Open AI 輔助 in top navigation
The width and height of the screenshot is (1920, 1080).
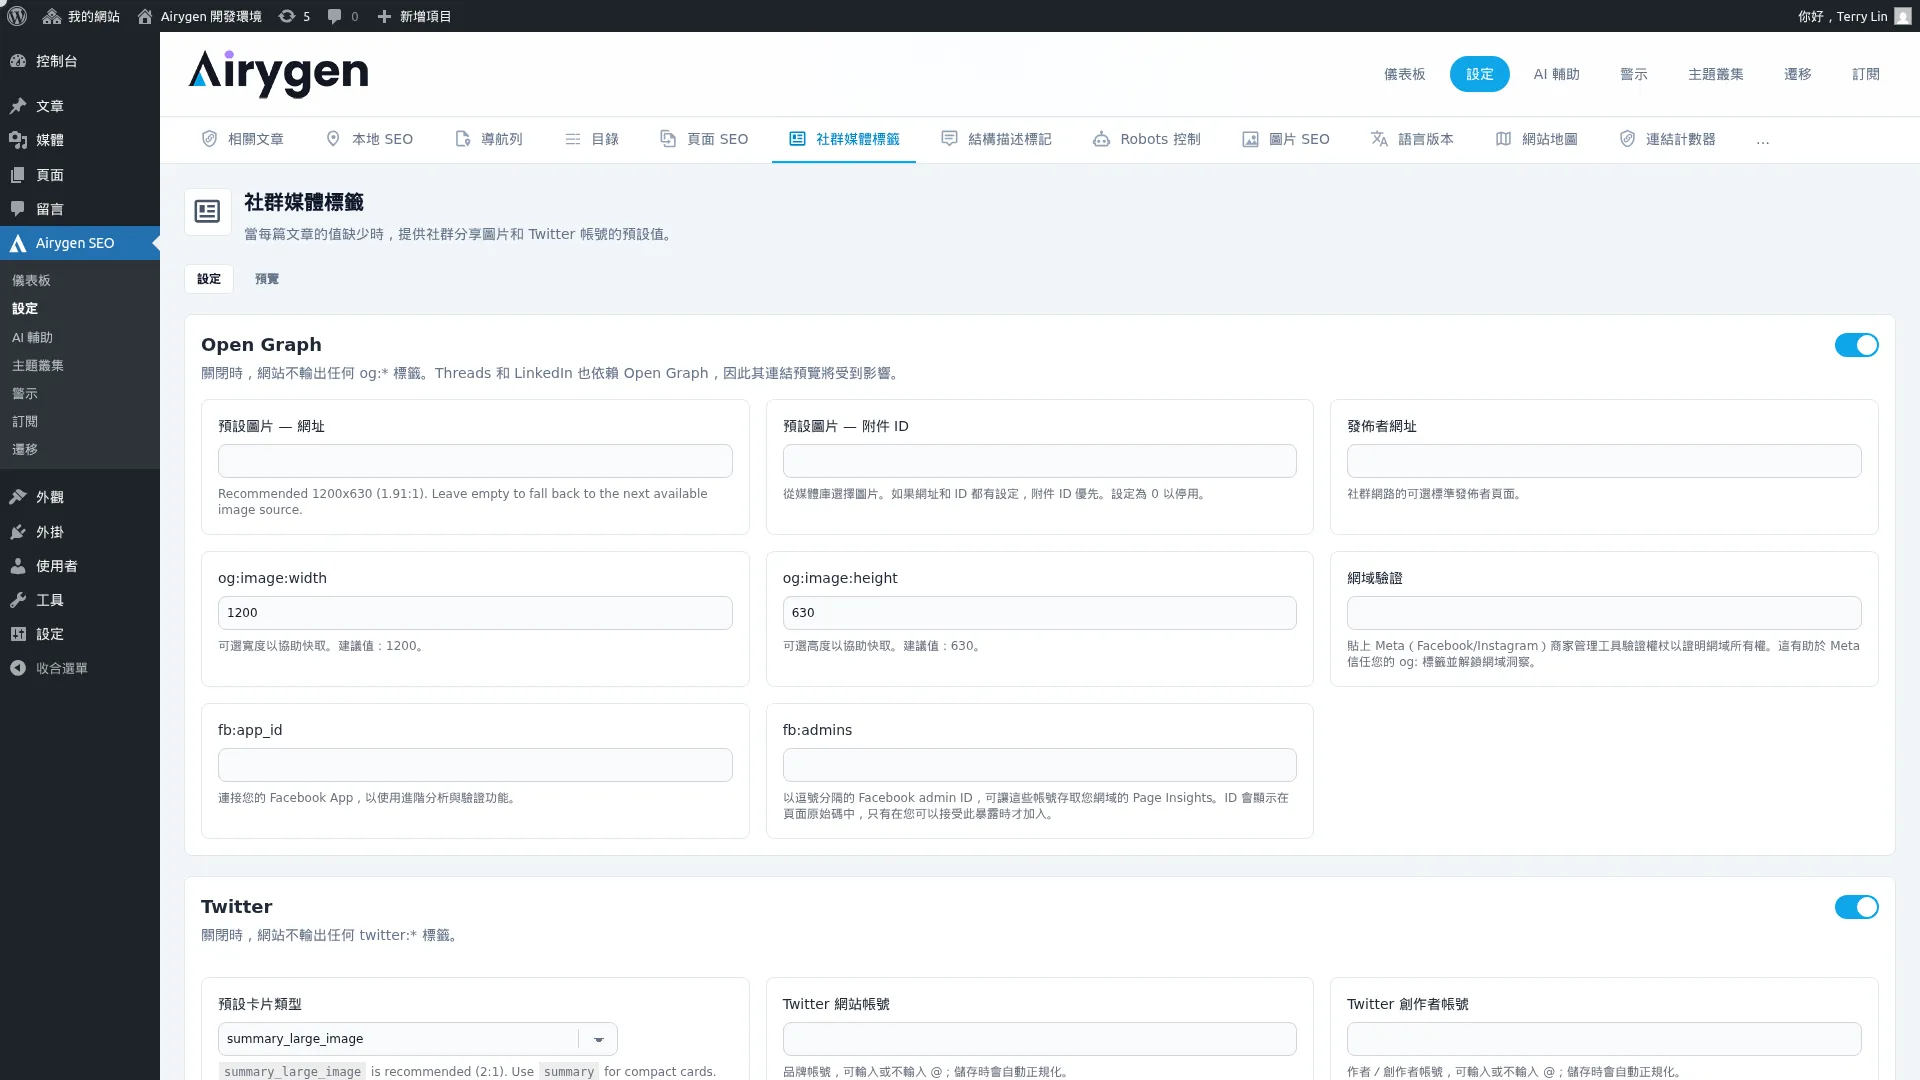point(1556,74)
